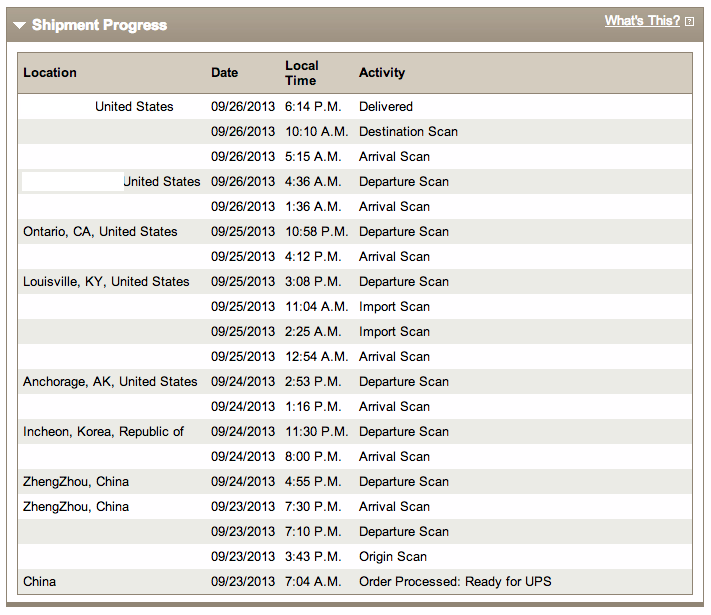Select the Delivered activity row

355,107
